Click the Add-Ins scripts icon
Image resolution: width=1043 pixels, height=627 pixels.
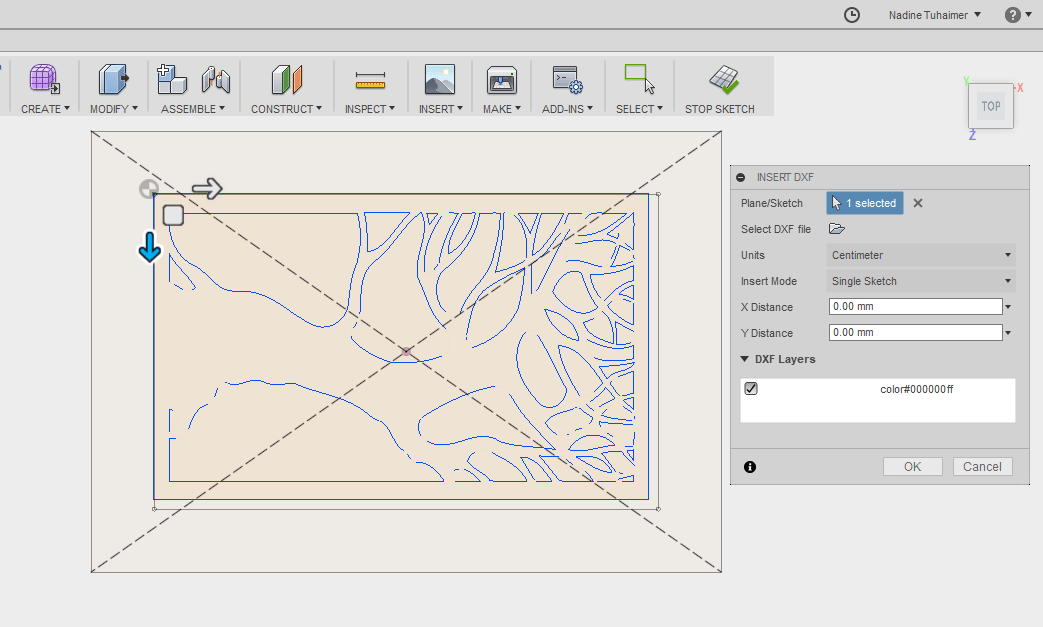pyautogui.click(x=567, y=80)
